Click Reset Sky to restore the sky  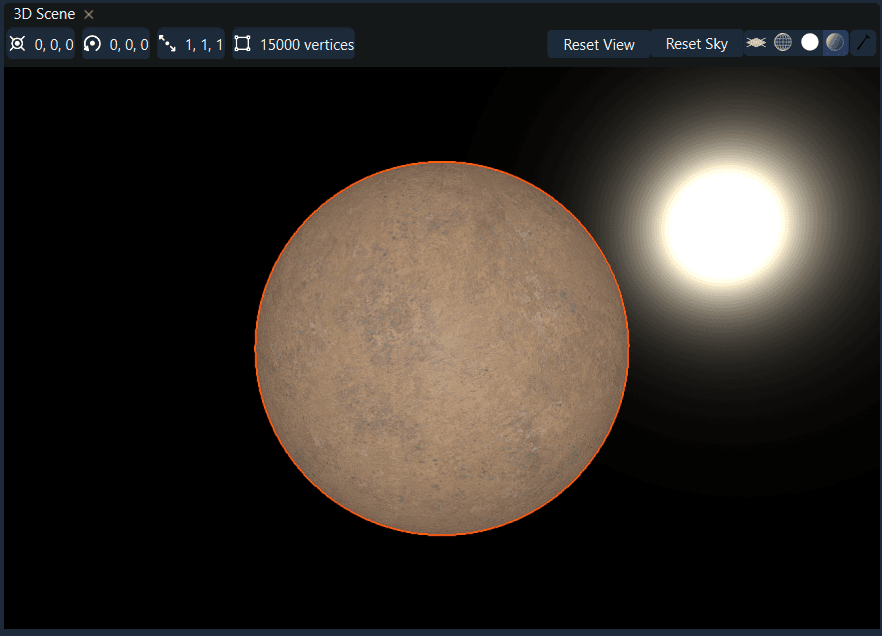click(696, 44)
